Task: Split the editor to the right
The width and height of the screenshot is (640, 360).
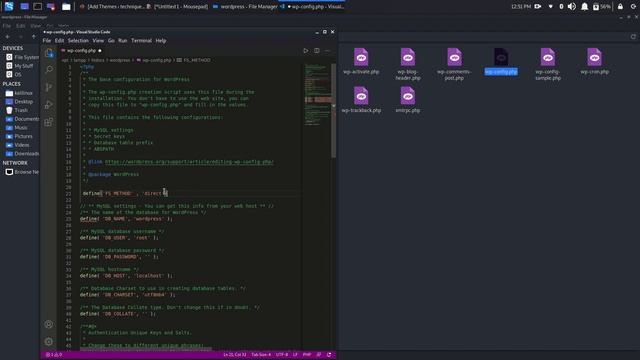Action: pos(317,51)
